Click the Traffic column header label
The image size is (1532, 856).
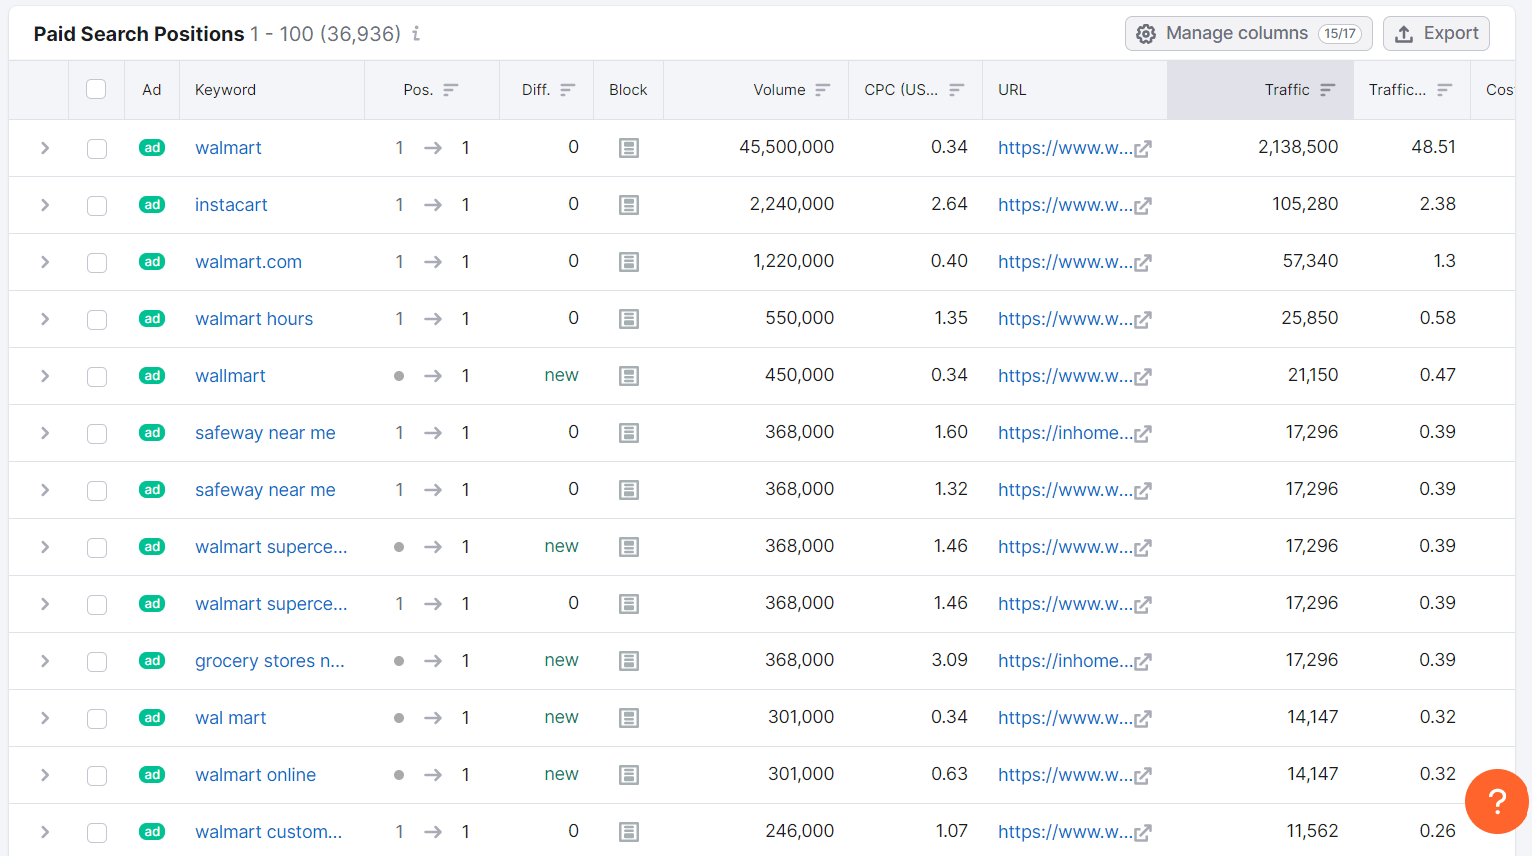click(1287, 90)
